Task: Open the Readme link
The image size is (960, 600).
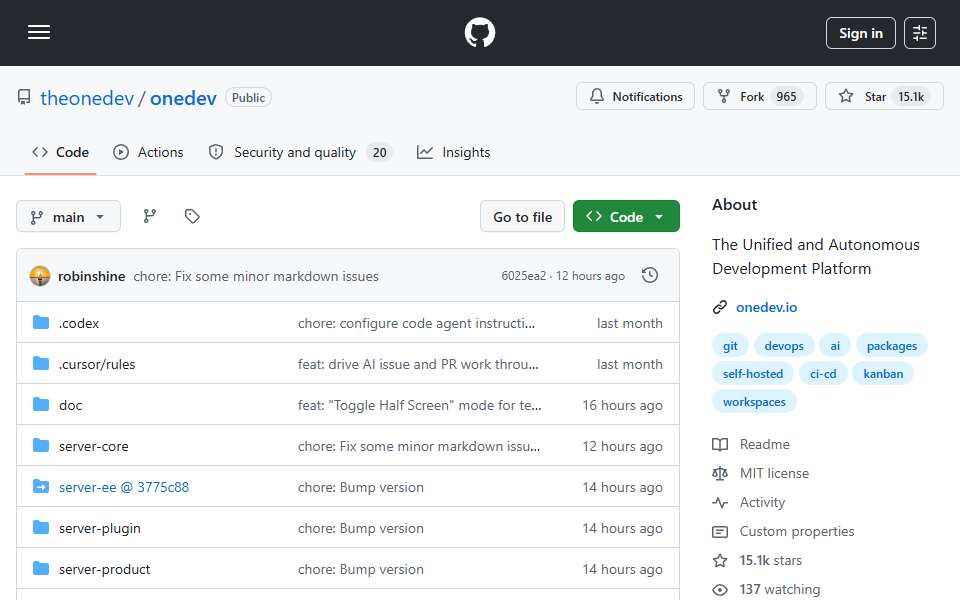Action: click(x=765, y=444)
